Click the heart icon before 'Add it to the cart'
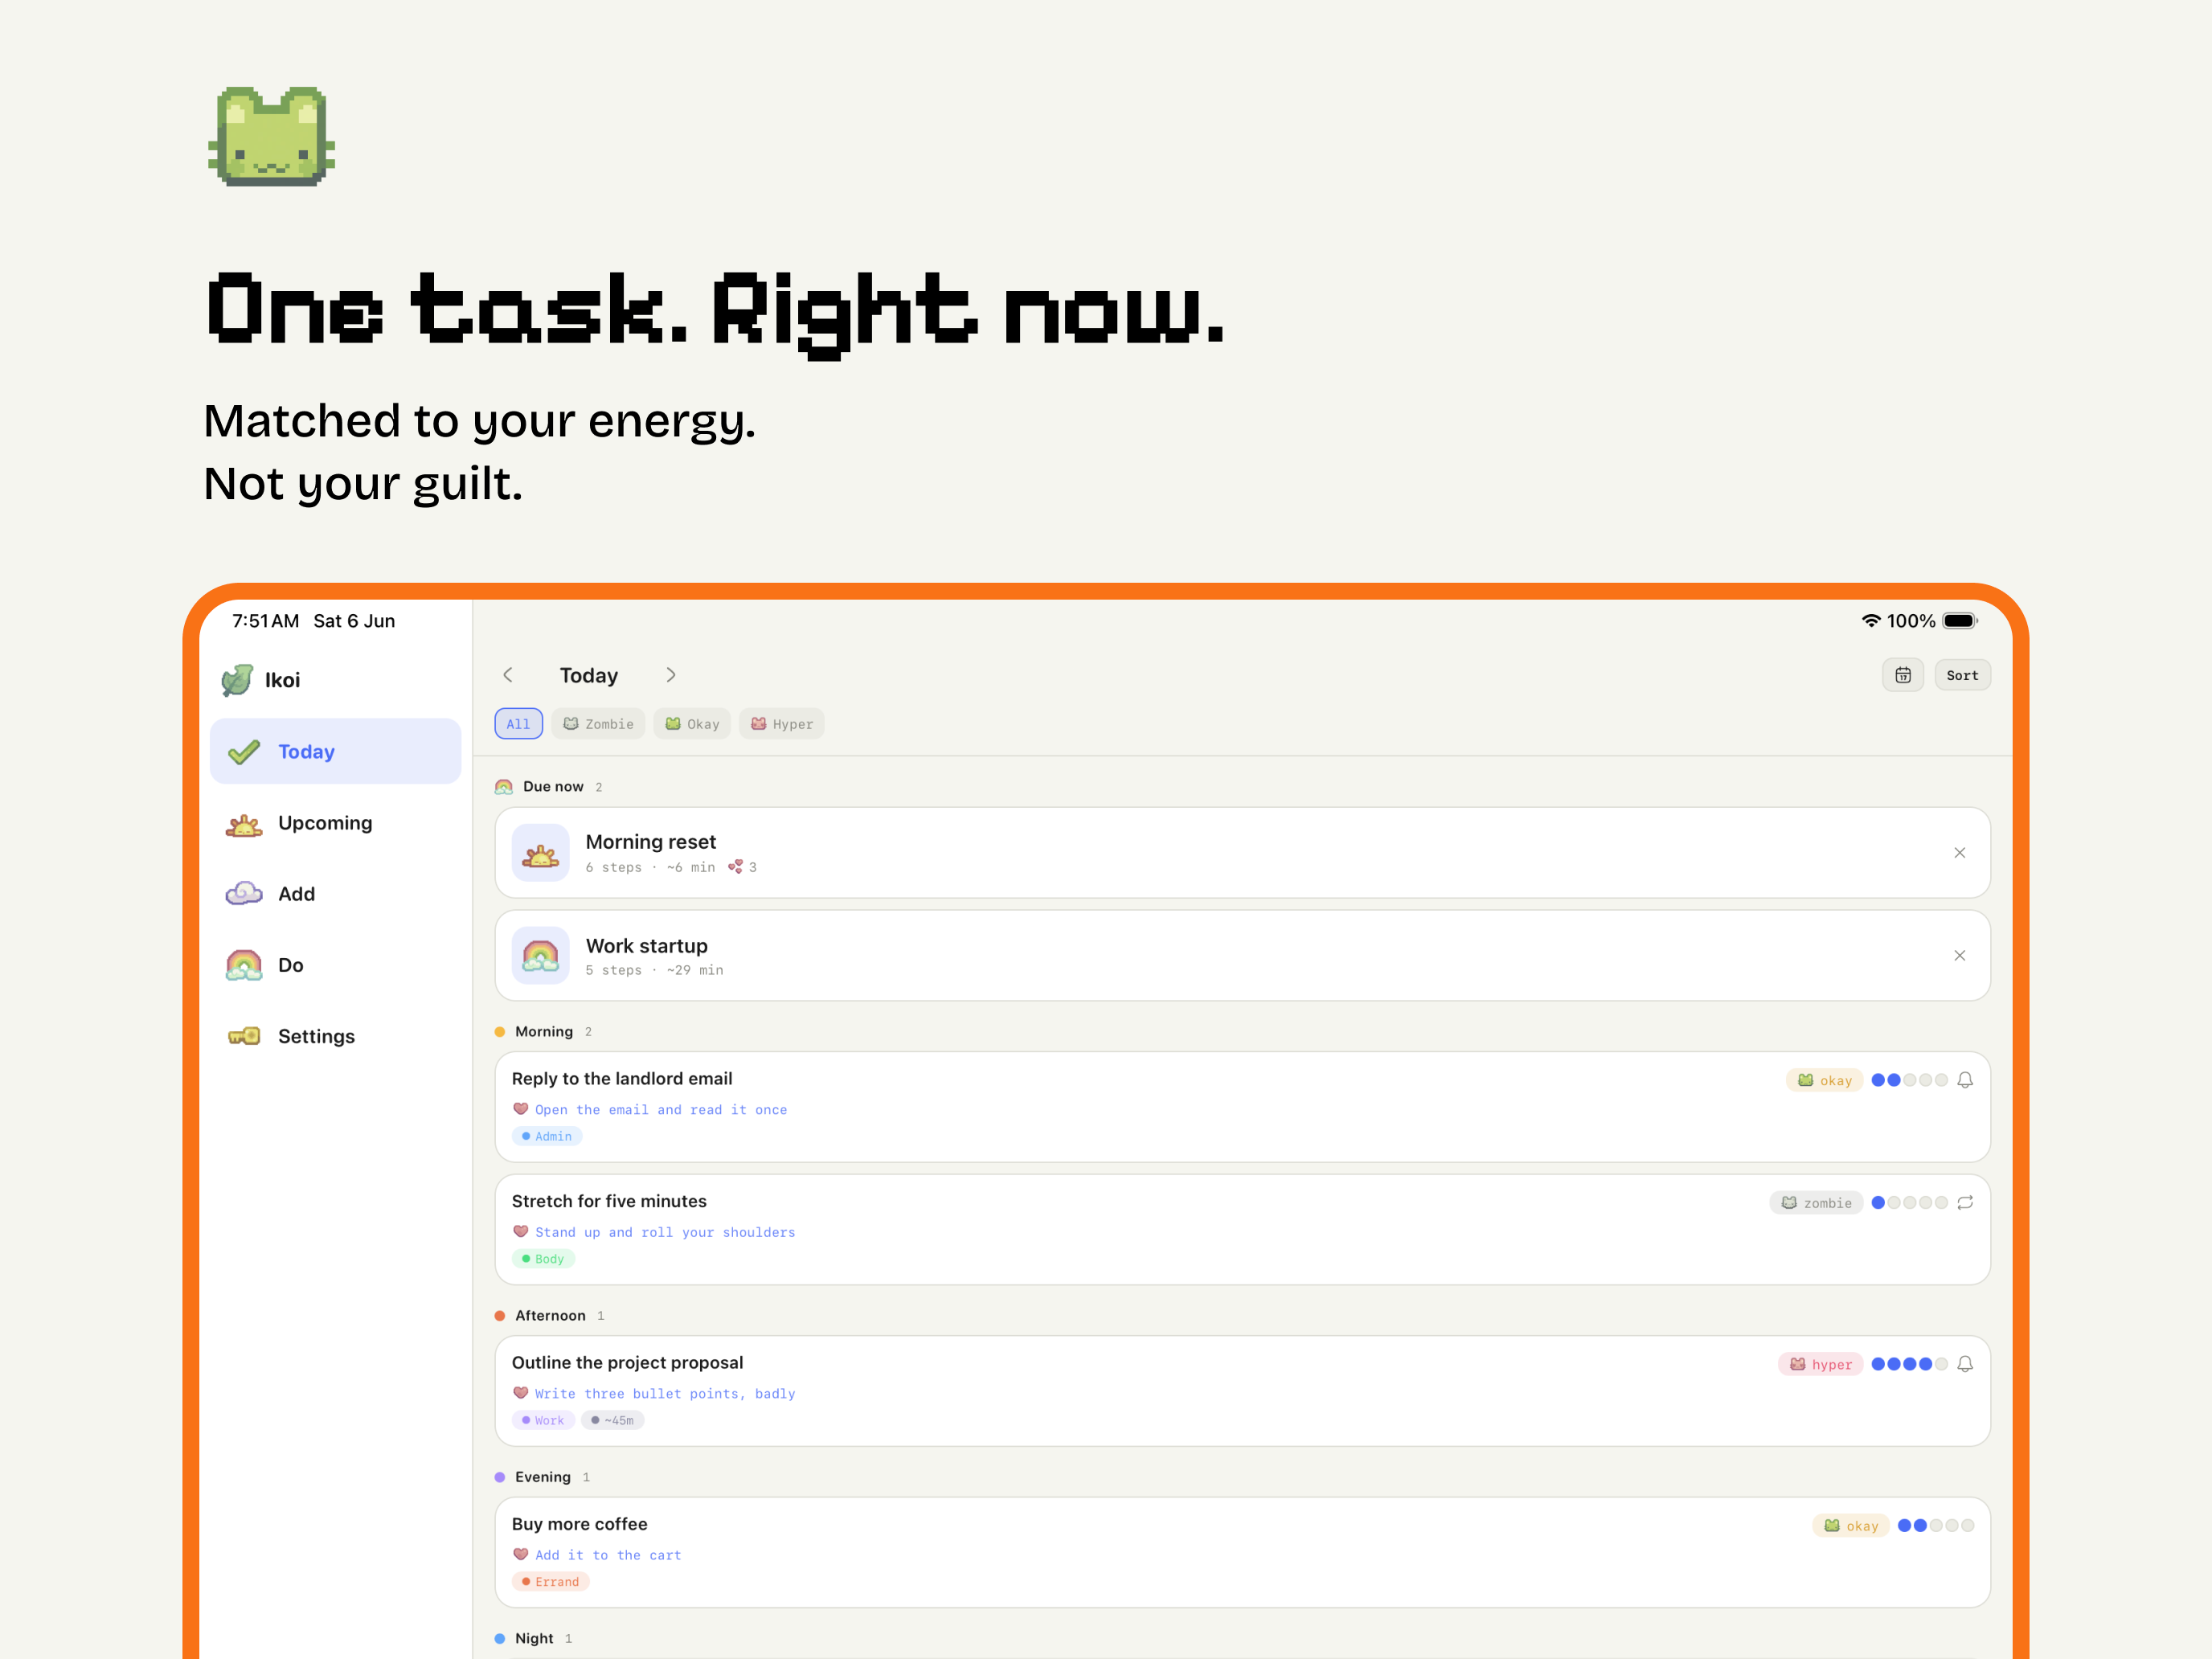This screenshot has height=1659, width=2212. pos(520,1553)
